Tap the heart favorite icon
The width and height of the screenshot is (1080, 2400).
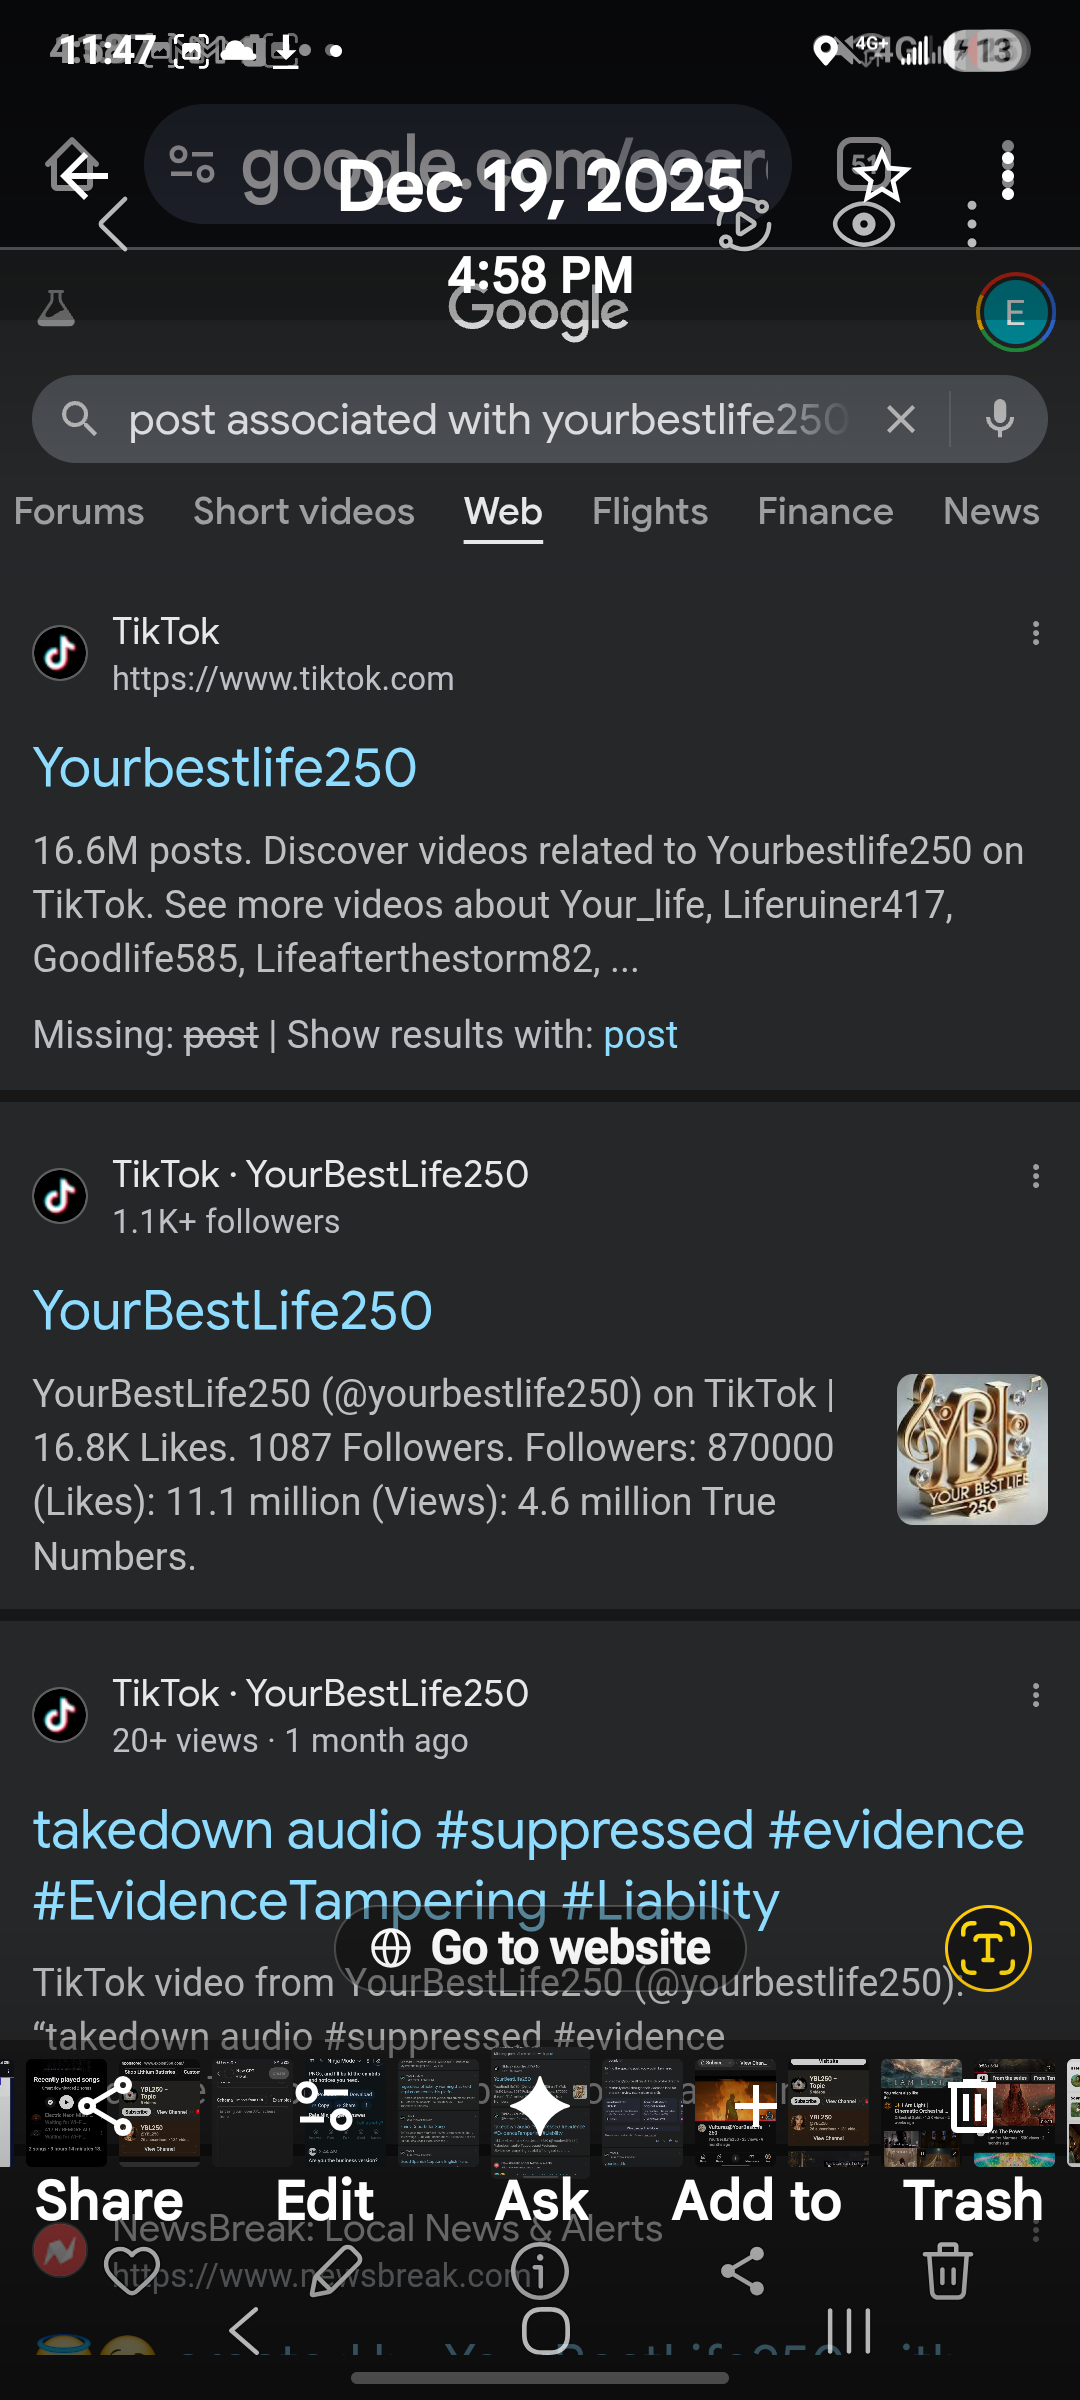click(132, 2270)
